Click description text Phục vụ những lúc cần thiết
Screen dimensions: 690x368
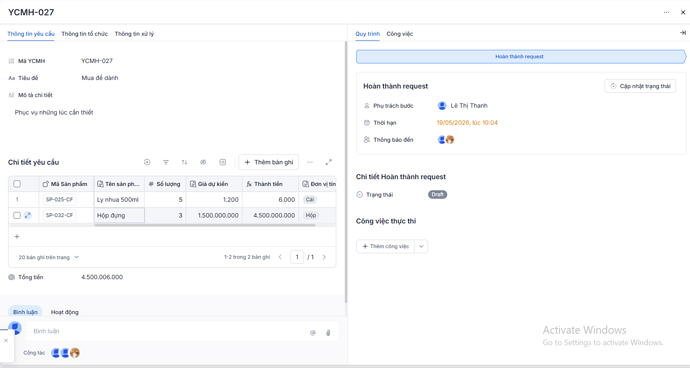(54, 113)
